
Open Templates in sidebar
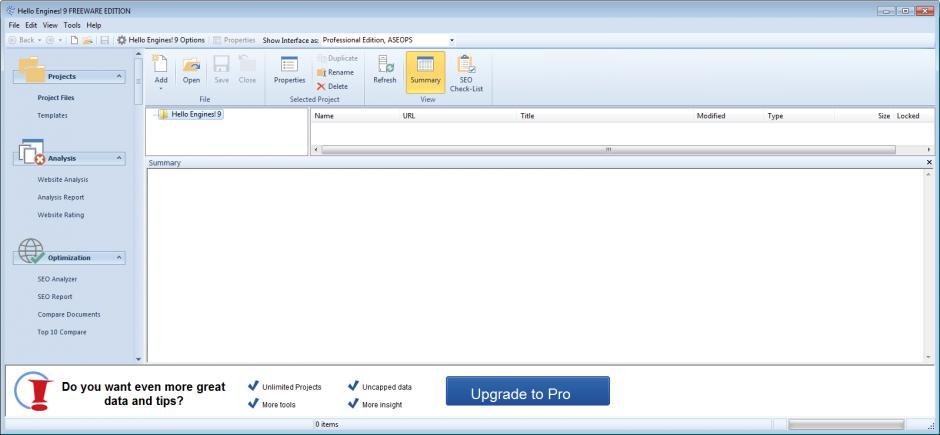[x=52, y=116]
